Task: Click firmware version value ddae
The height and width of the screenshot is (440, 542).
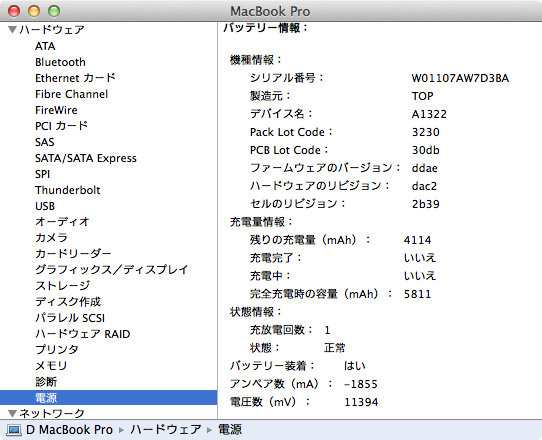Action: [424, 168]
